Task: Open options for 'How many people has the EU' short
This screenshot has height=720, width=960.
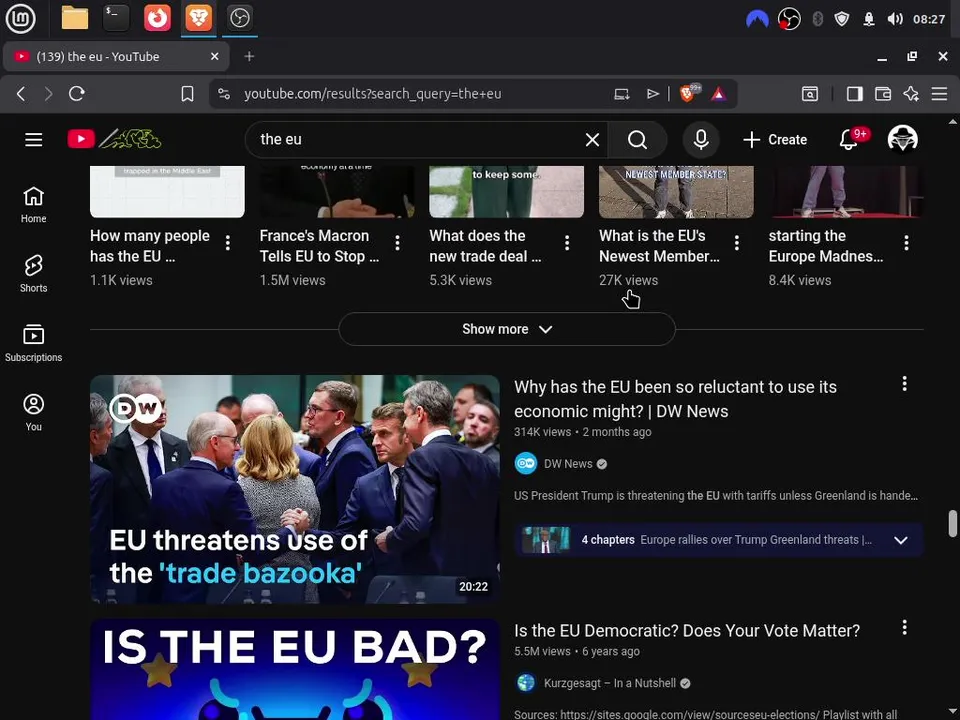Action: point(228,243)
